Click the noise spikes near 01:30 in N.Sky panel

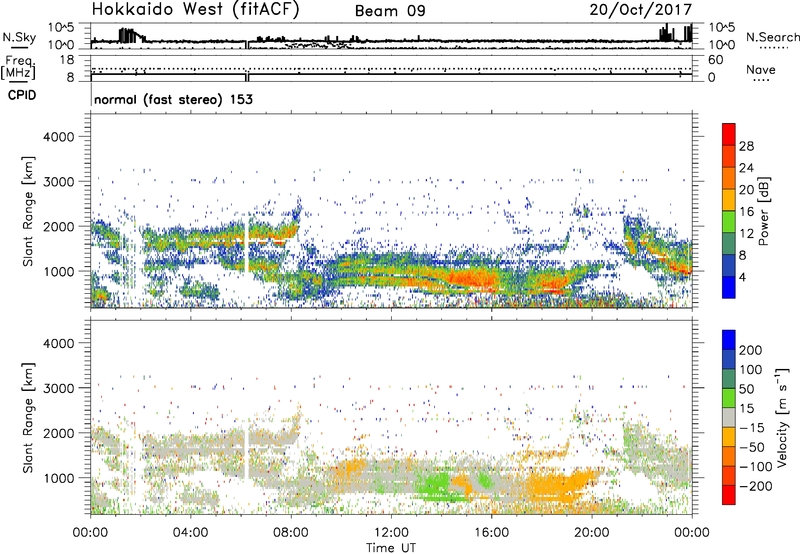[x=129, y=36]
